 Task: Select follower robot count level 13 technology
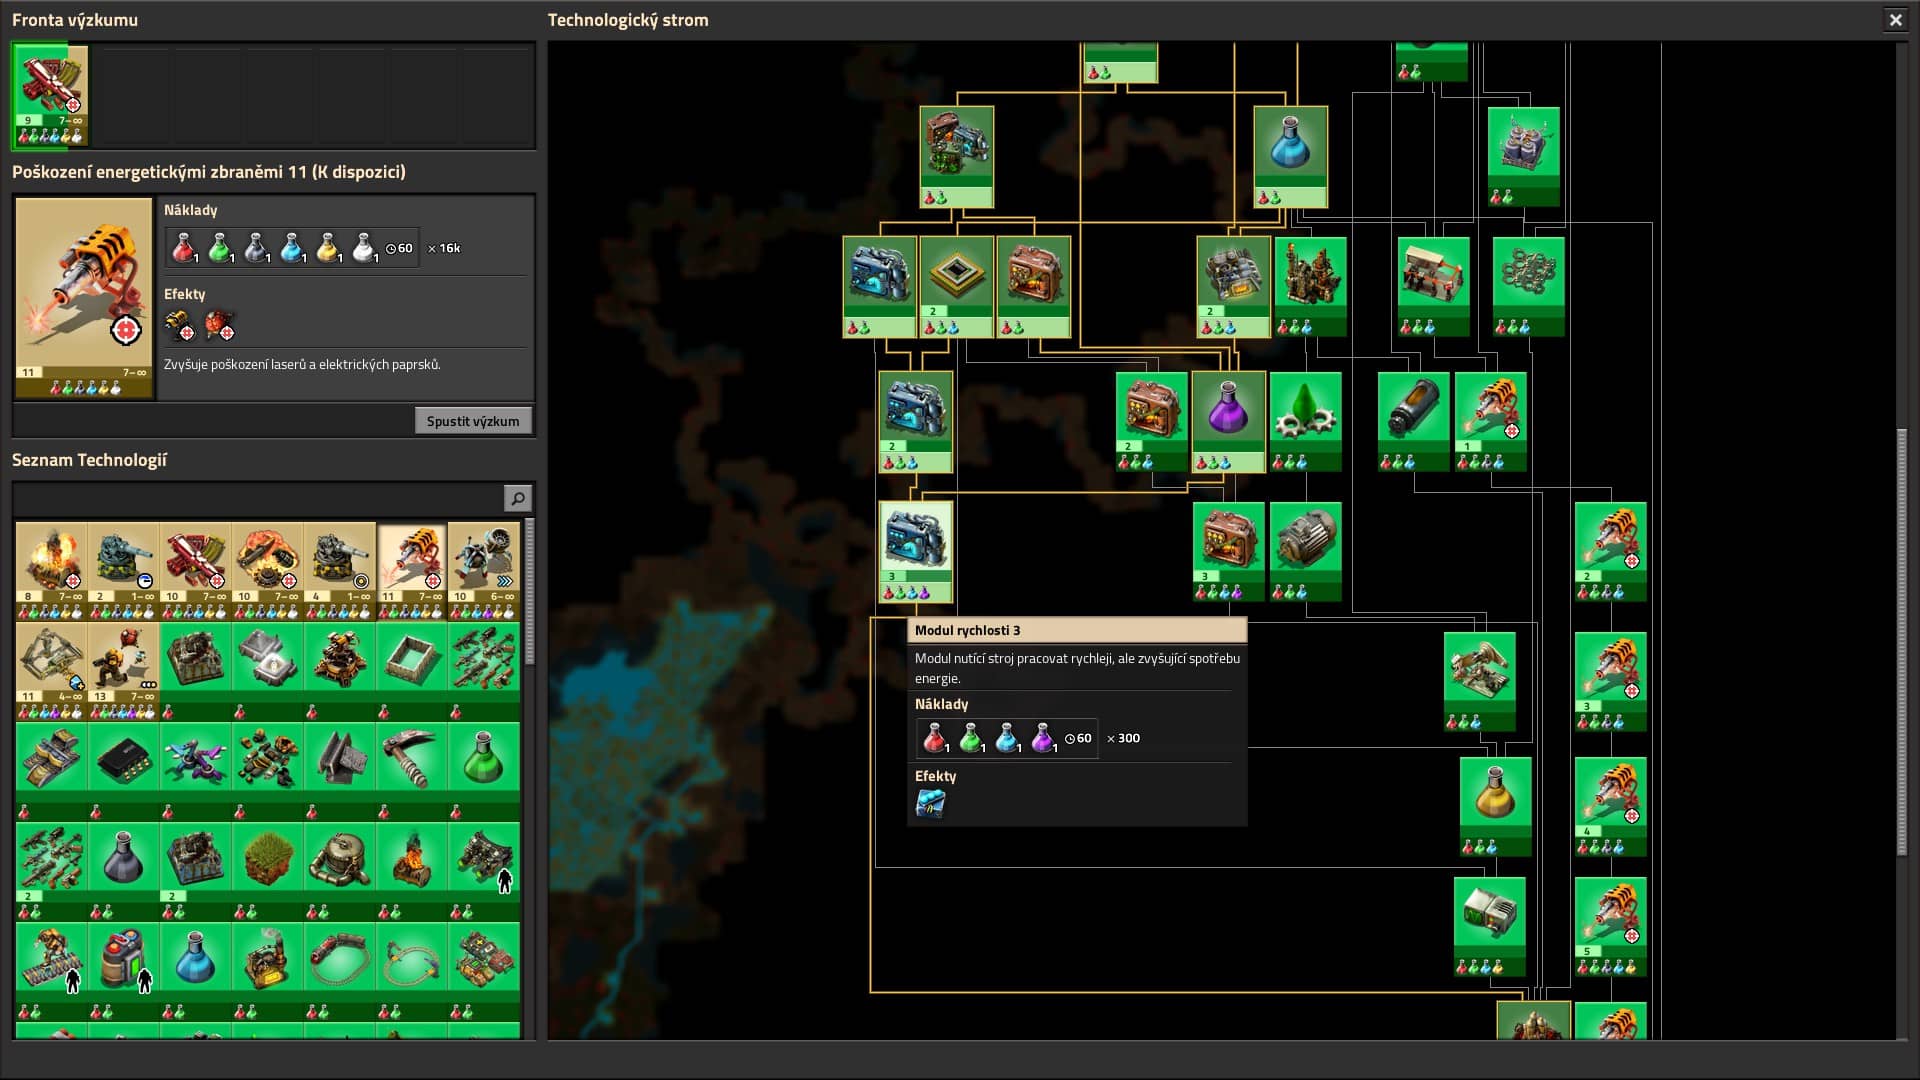124,670
